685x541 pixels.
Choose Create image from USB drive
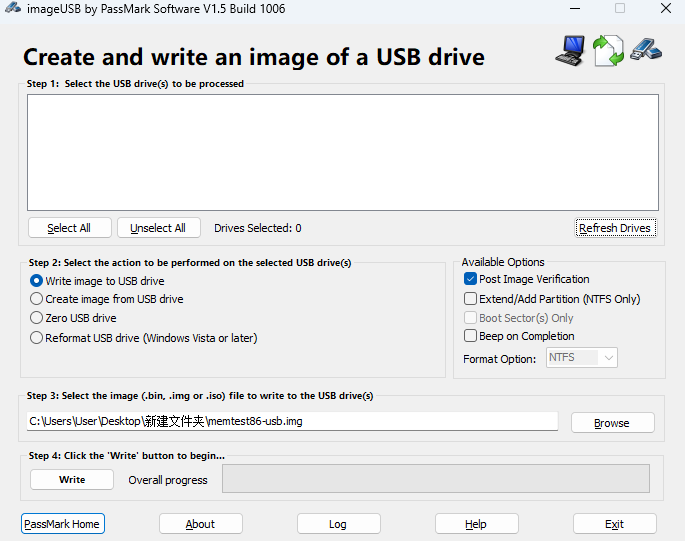[x=37, y=299]
